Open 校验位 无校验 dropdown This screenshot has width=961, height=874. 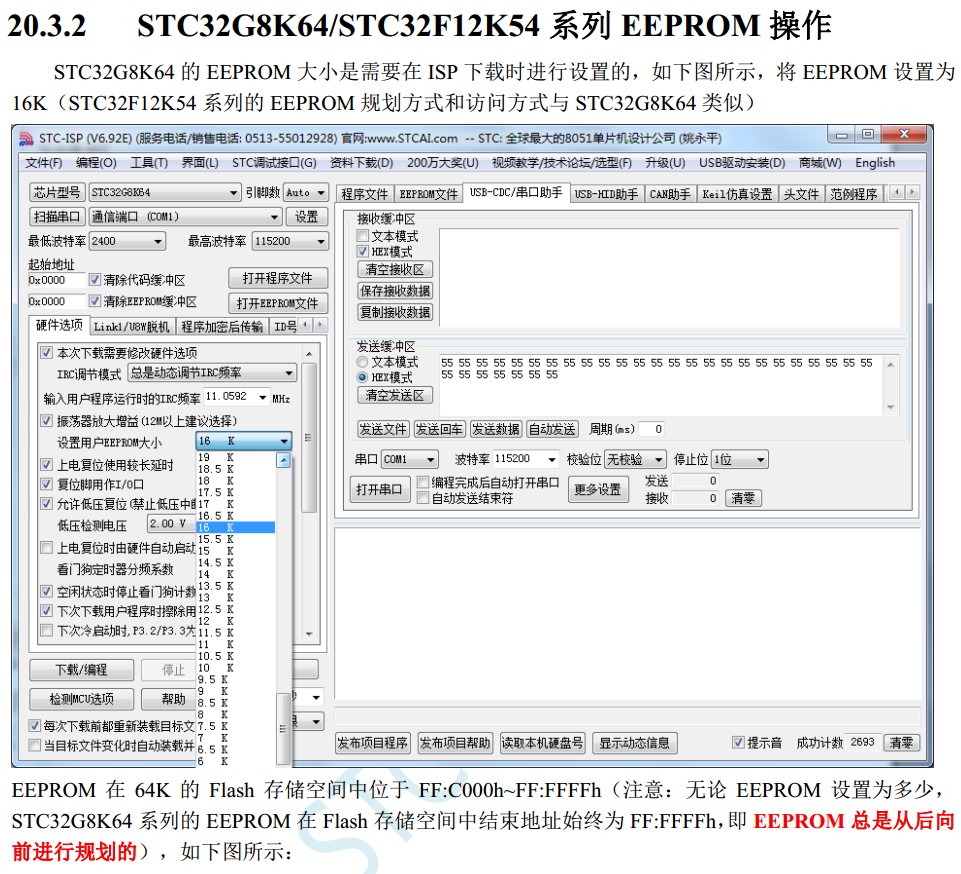pyautogui.click(x=635, y=459)
